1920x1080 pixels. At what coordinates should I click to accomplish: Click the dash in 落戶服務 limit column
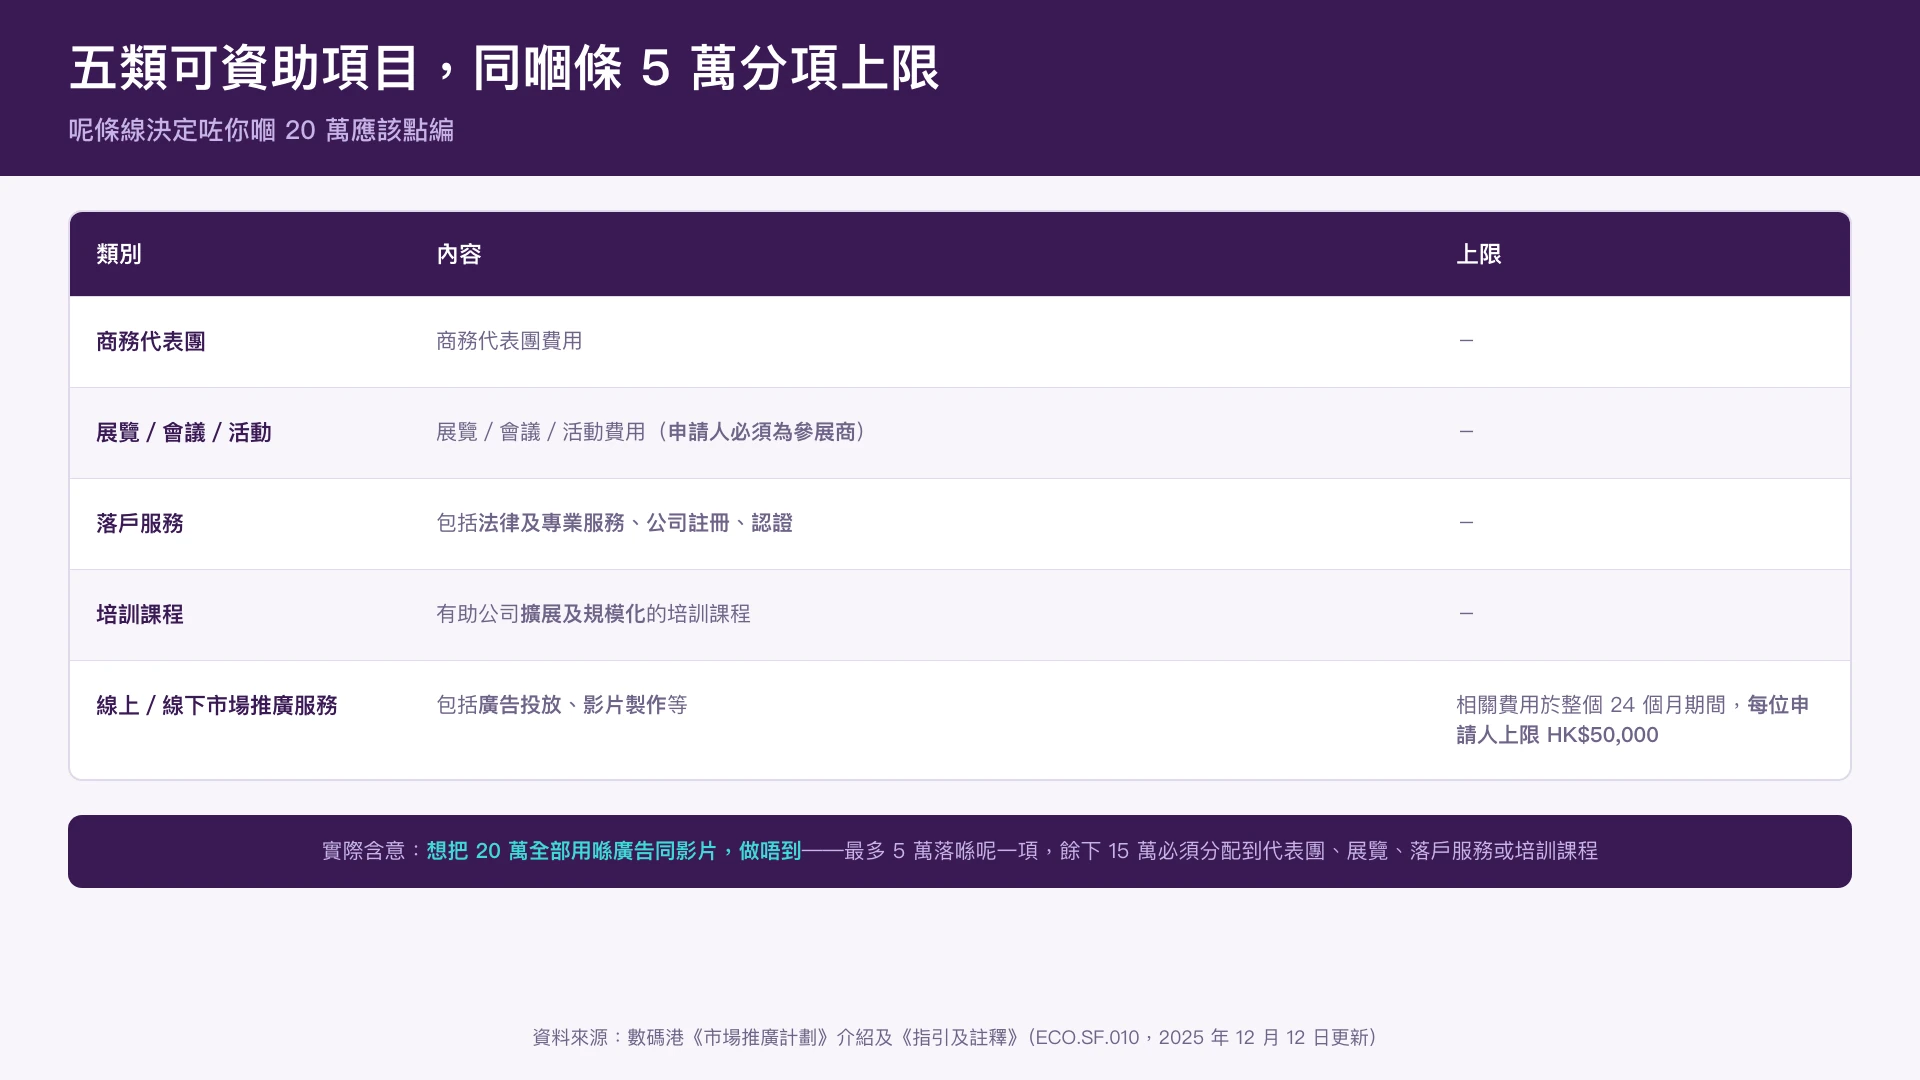(x=1466, y=523)
